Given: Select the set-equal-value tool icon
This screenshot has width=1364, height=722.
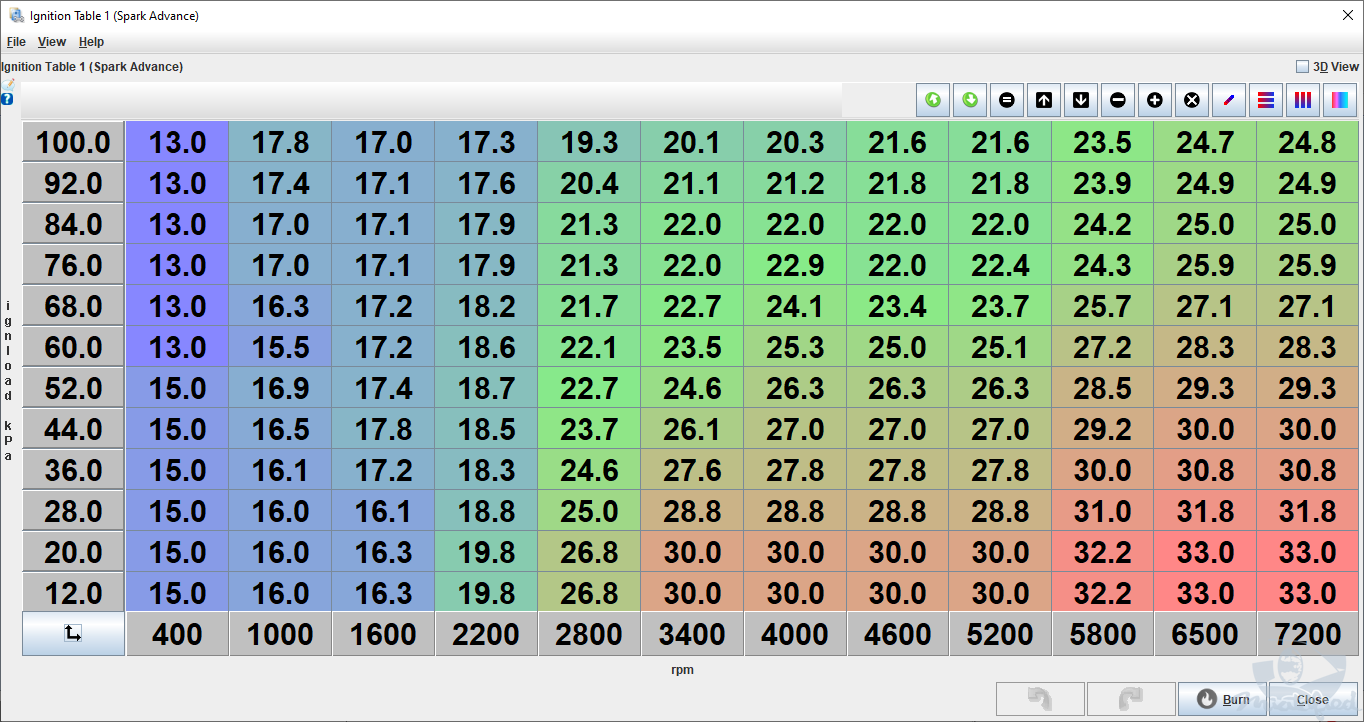Looking at the screenshot, I should tap(1006, 100).
